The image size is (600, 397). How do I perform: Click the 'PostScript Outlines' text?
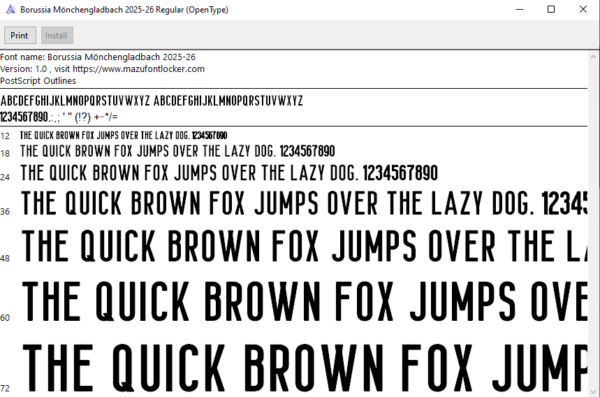click(x=38, y=81)
